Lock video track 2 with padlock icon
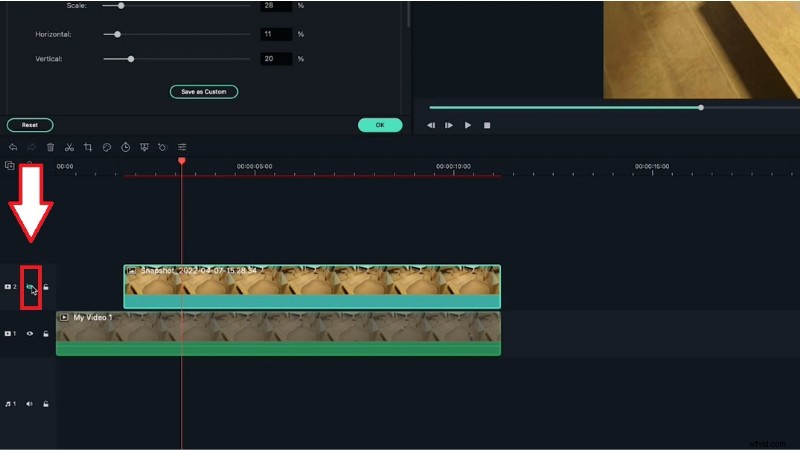 pos(46,287)
